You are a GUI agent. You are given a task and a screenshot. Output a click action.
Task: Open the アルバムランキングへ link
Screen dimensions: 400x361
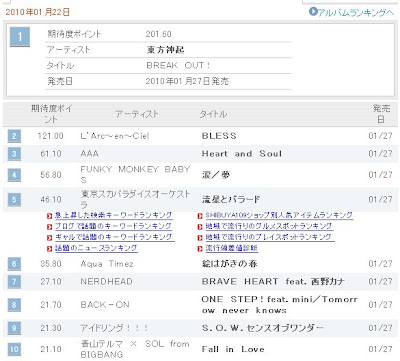point(356,12)
